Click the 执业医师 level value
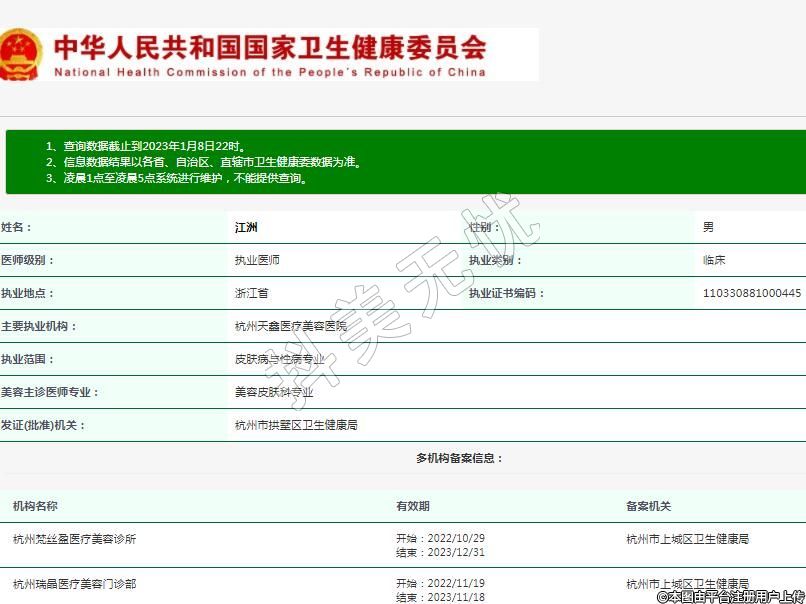Screen dimensions: 806x604 coord(257,260)
